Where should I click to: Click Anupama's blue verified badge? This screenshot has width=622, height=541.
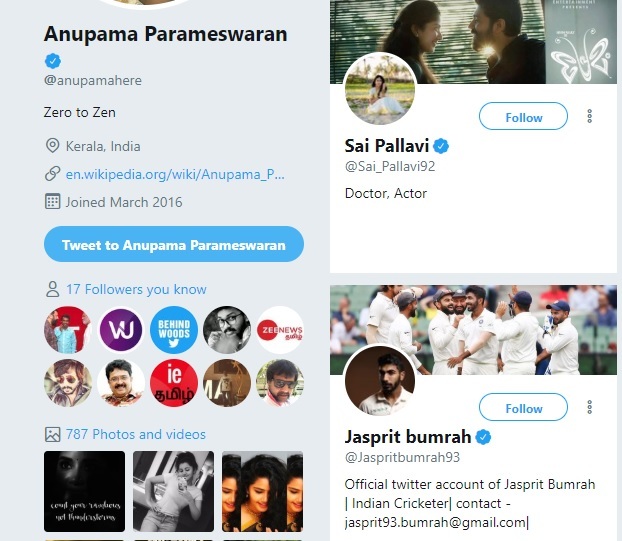[x=53, y=61]
